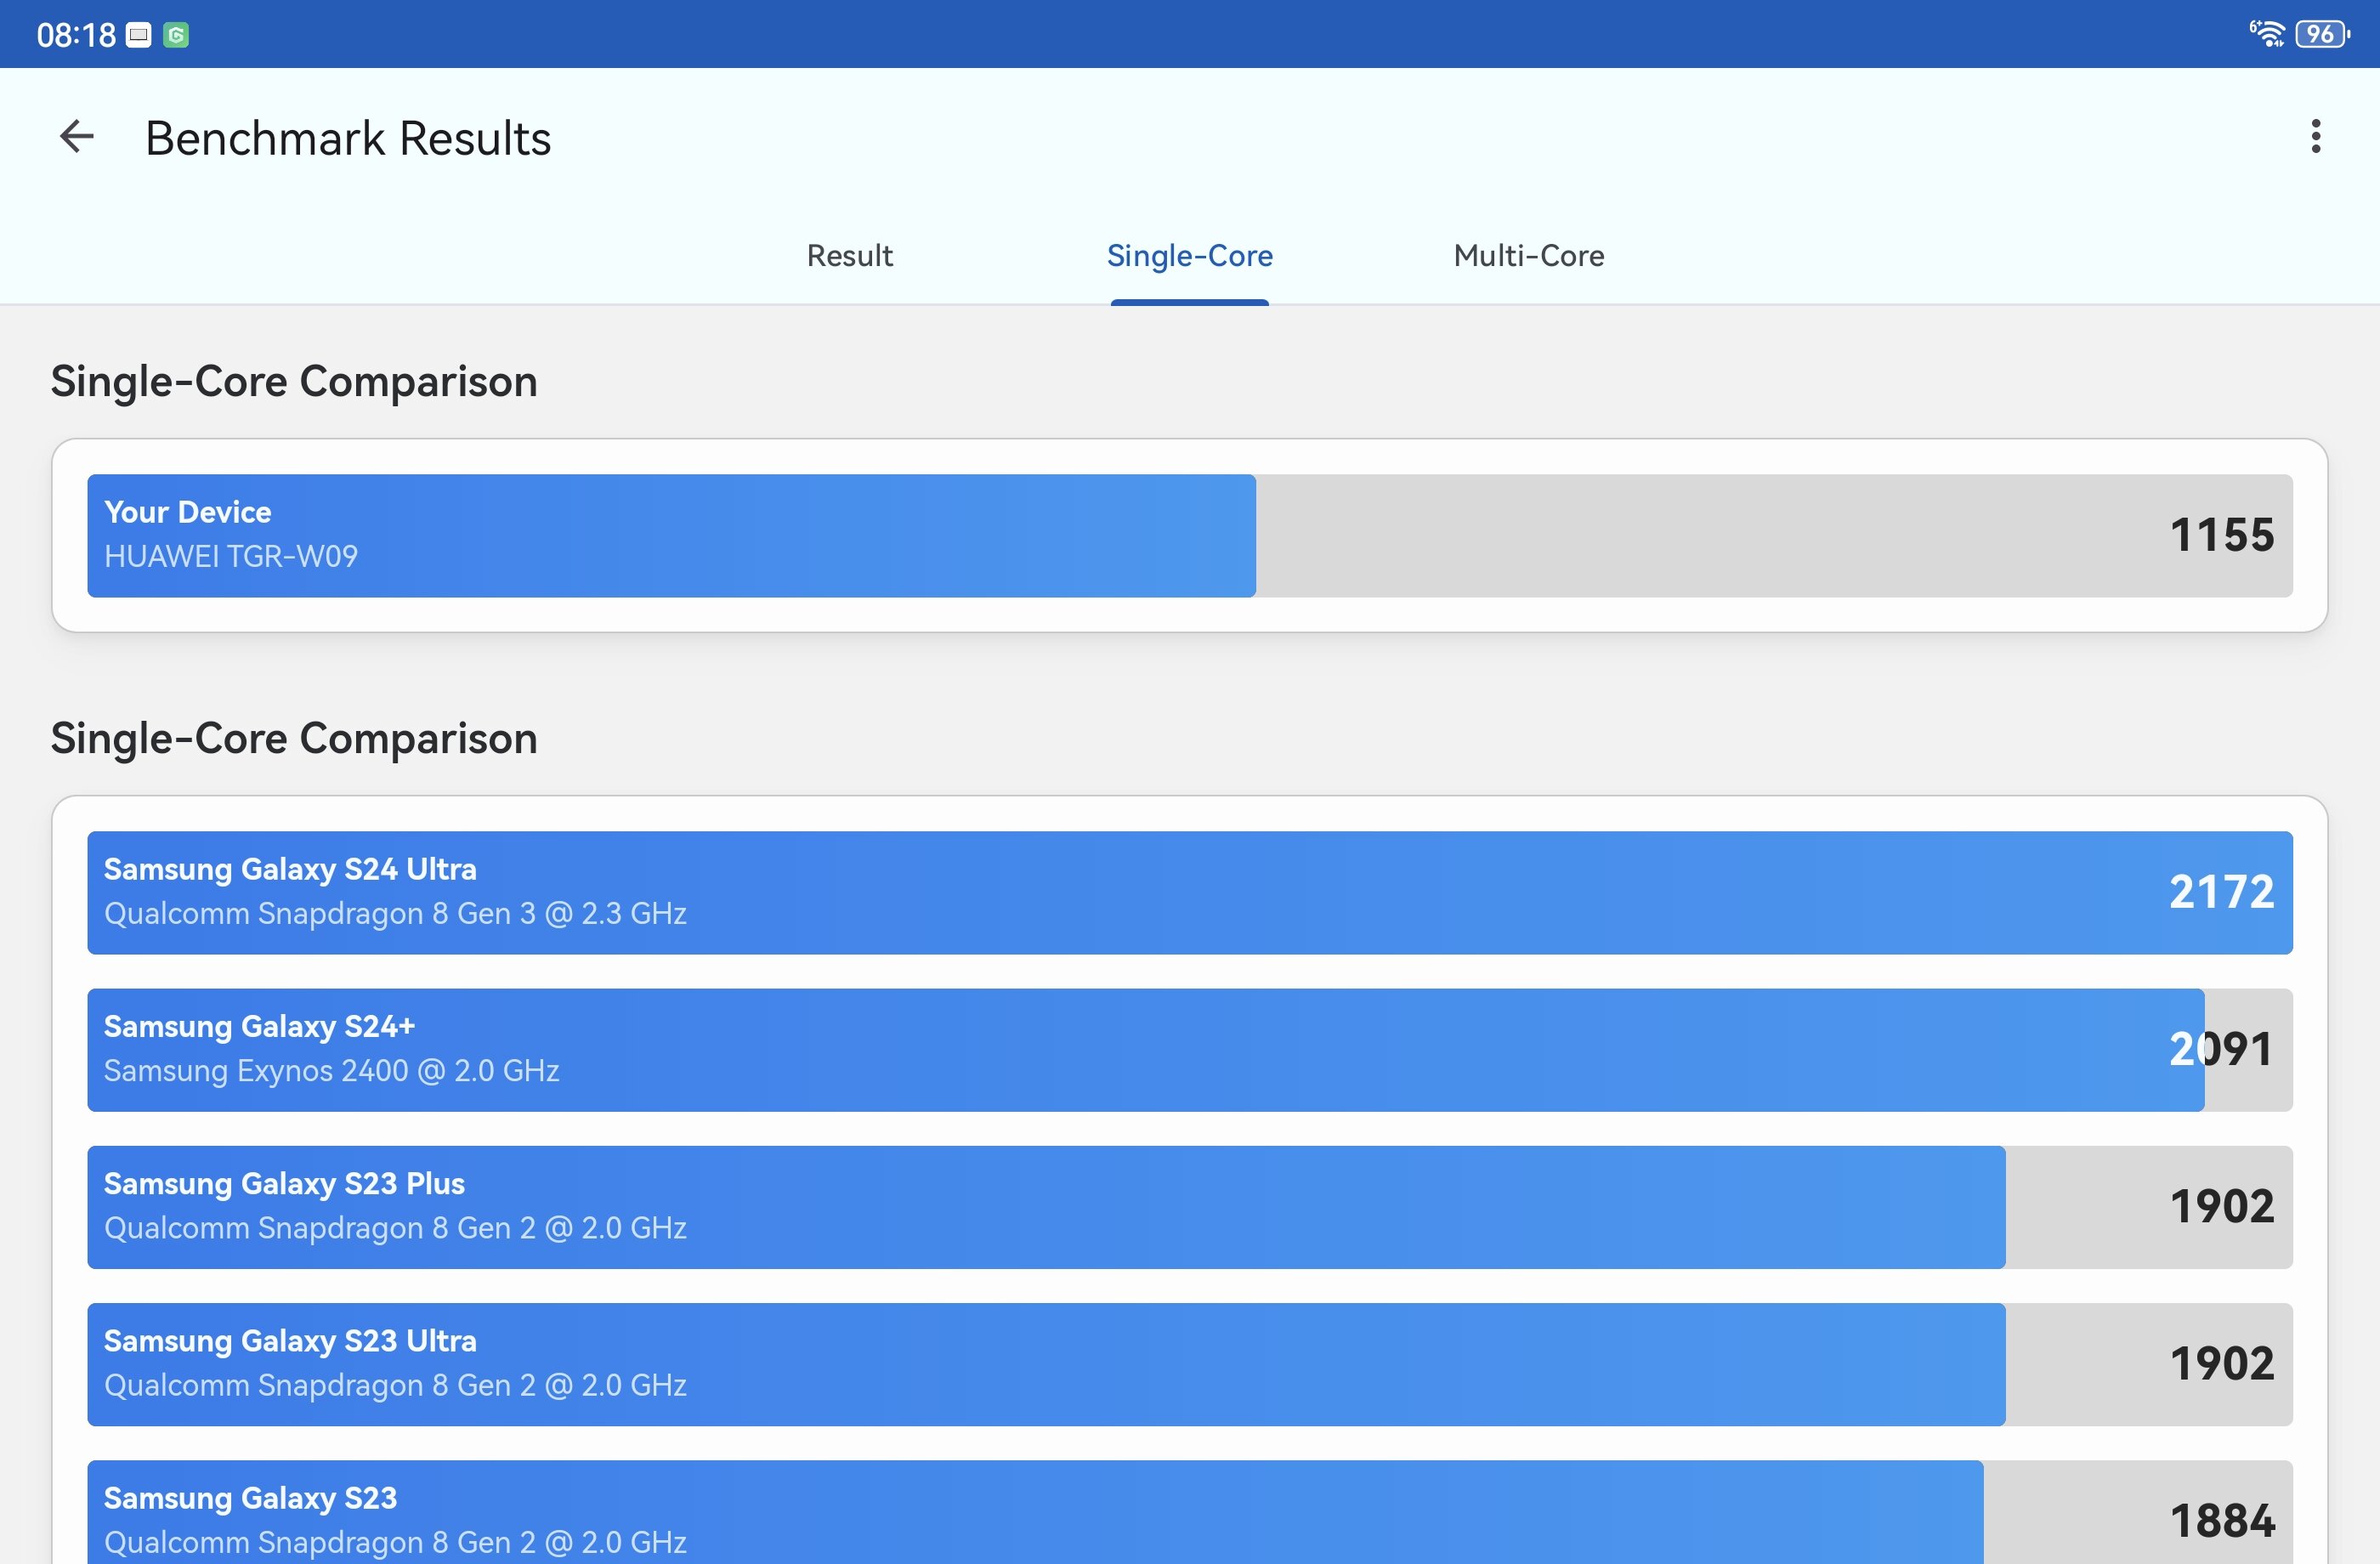Select the Single-Core tab

click(1189, 256)
